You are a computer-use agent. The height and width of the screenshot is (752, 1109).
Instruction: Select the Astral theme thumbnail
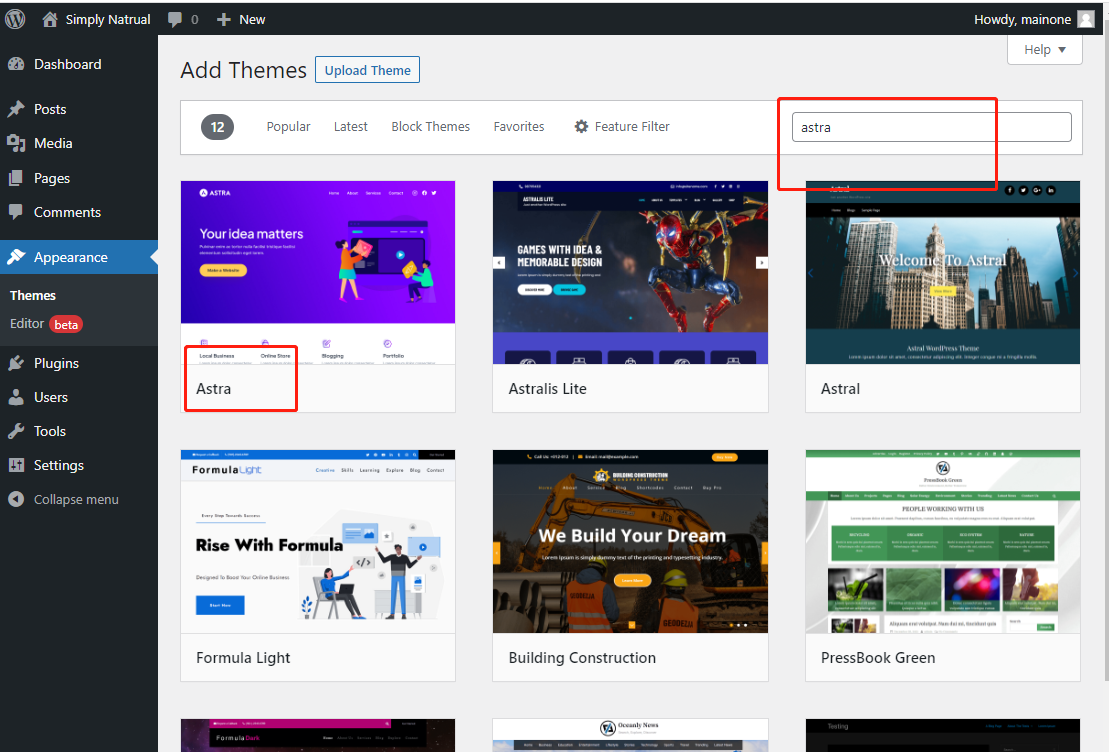point(943,273)
